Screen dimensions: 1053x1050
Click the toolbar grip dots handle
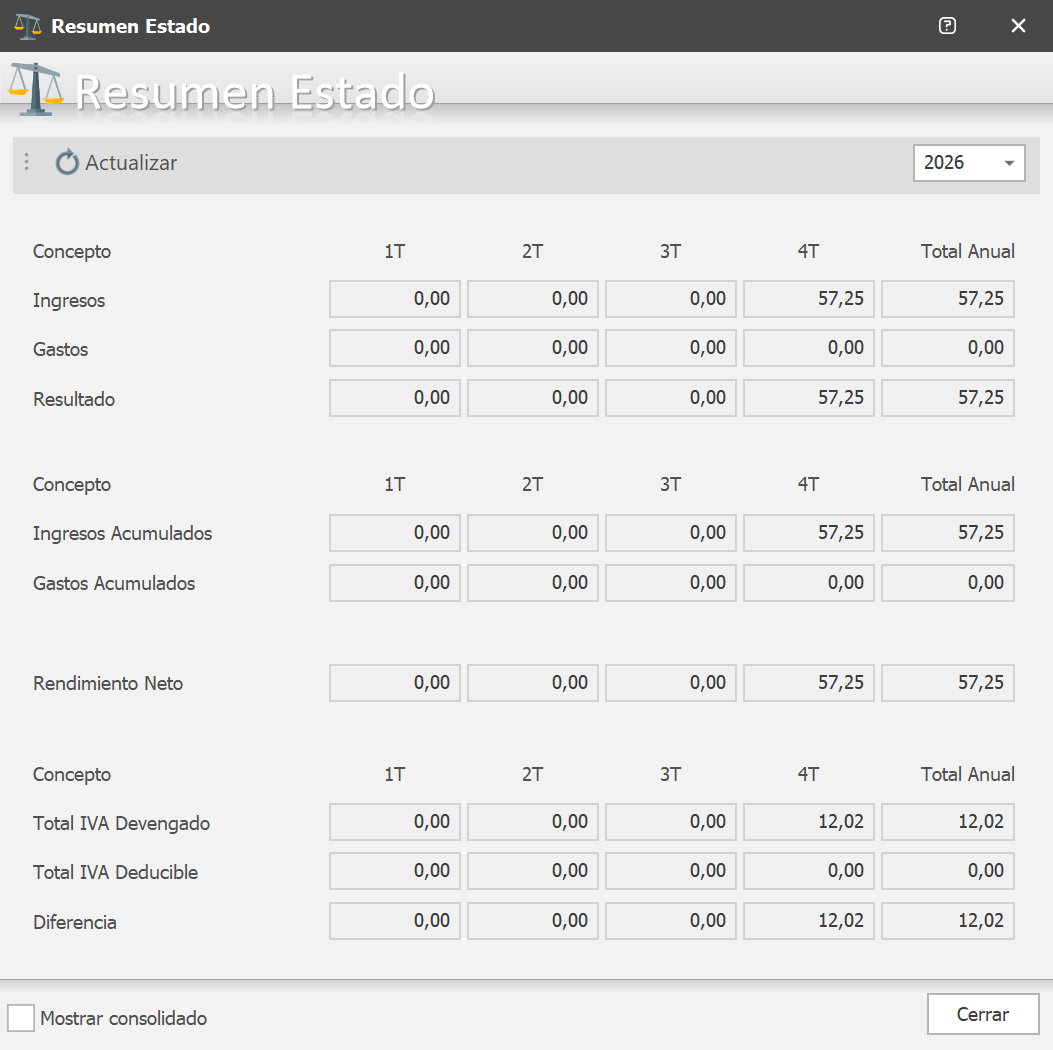26,162
